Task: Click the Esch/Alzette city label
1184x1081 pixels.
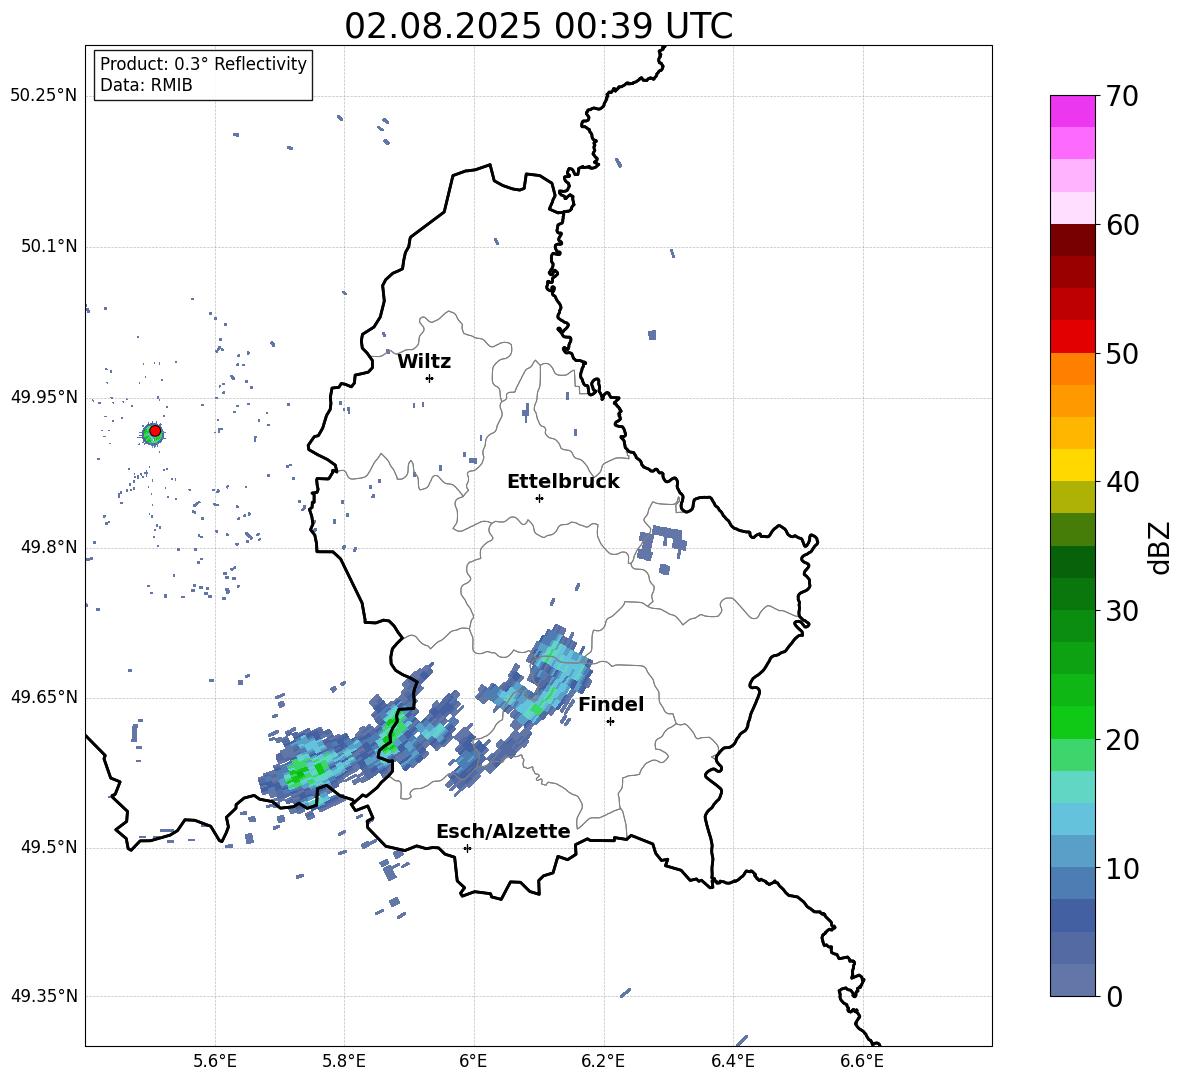Action: (x=503, y=831)
